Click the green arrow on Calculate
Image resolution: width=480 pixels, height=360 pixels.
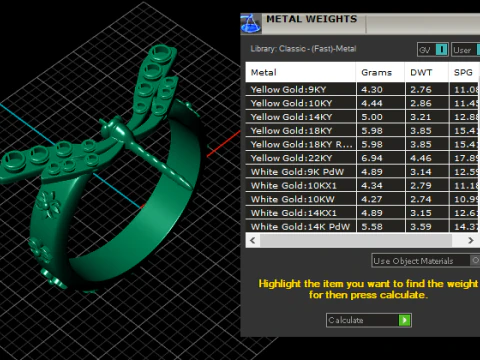[x=405, y=320]
